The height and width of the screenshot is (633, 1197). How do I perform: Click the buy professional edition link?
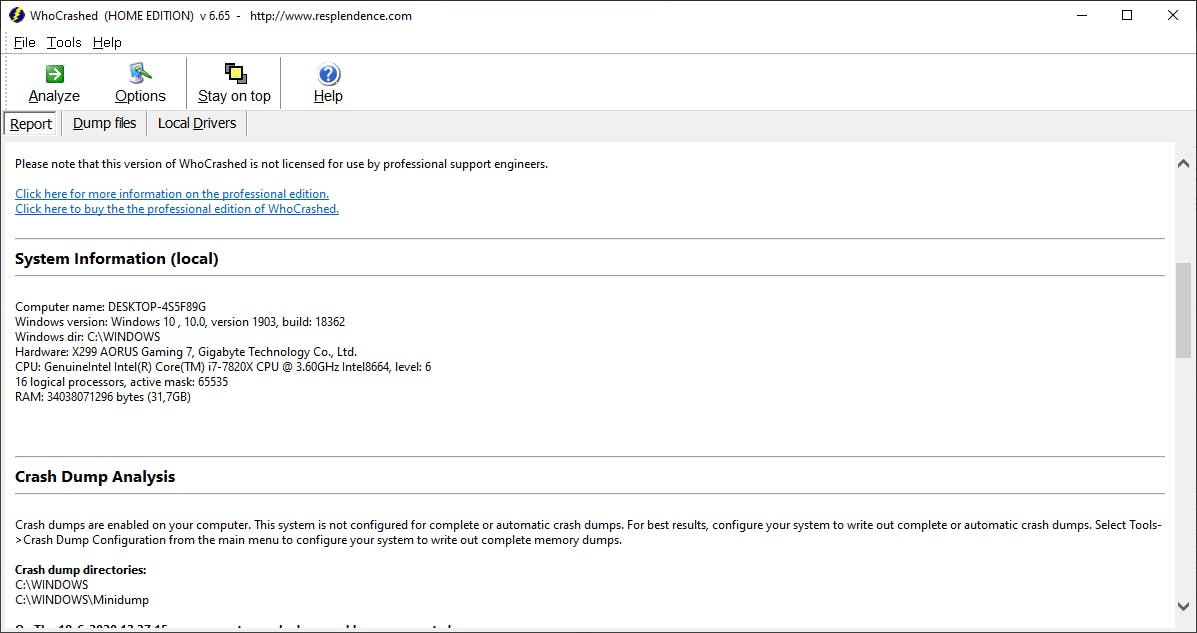[x=176, y=208]
